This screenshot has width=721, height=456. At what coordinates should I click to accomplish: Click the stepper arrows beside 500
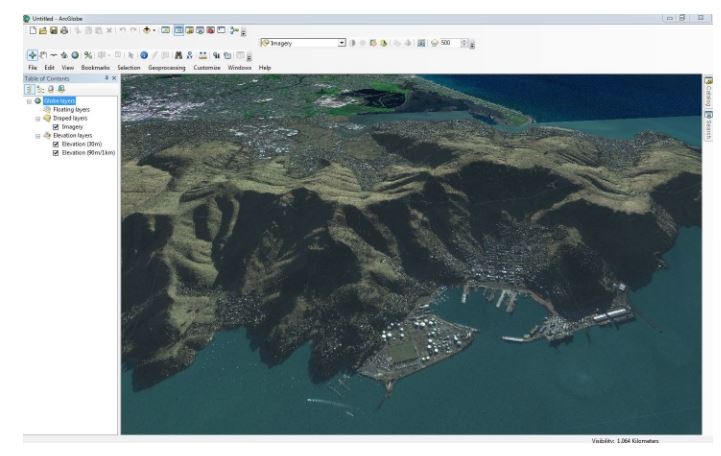tap(464, 43)
